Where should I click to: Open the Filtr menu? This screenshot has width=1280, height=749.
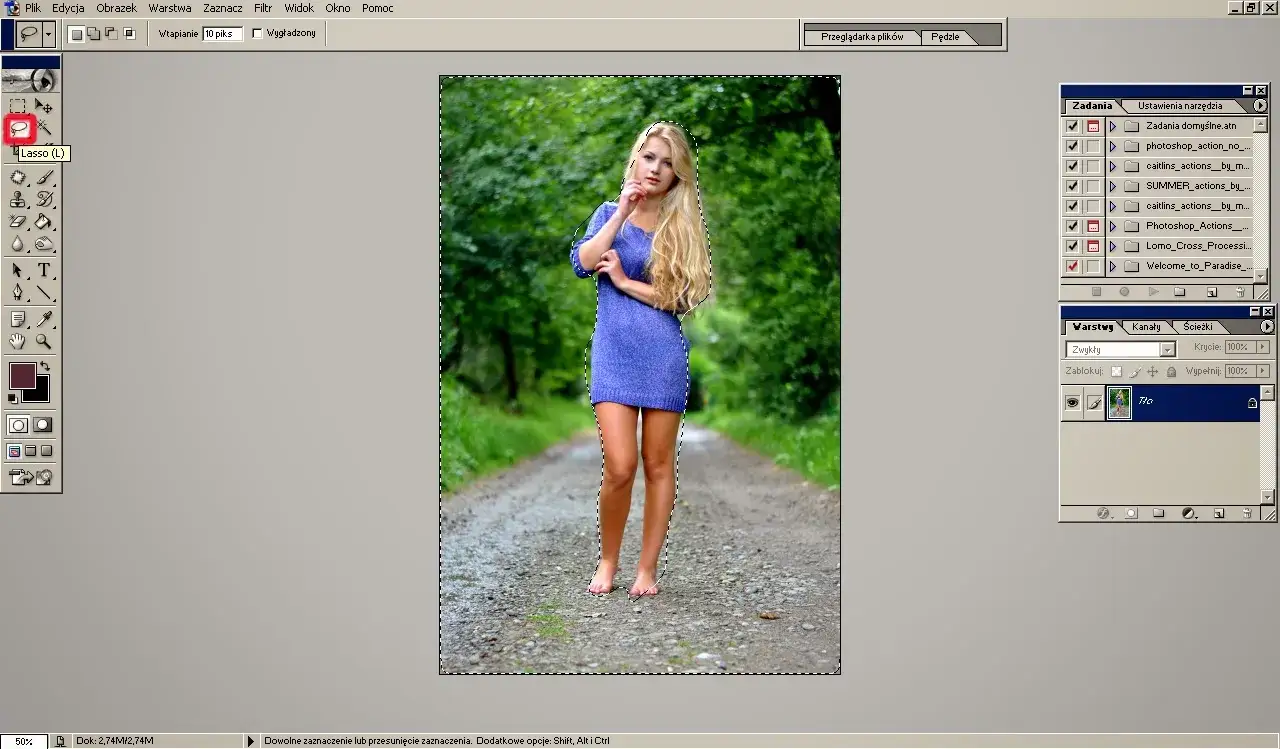[263, 8]
